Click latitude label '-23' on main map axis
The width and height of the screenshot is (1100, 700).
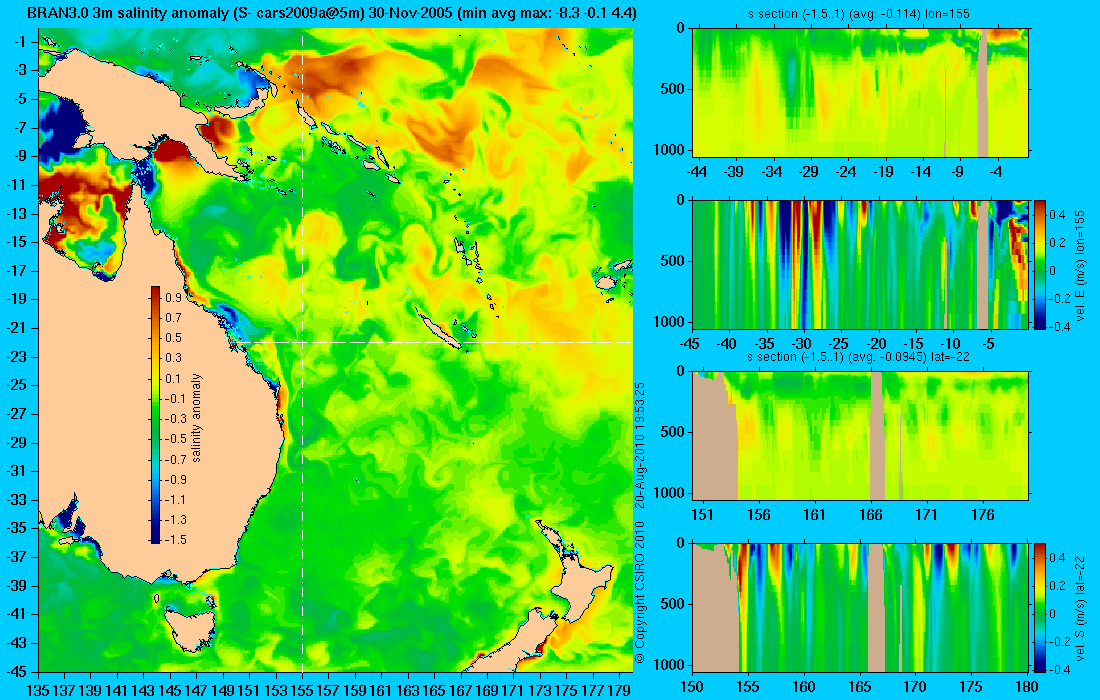click(16, 357)
